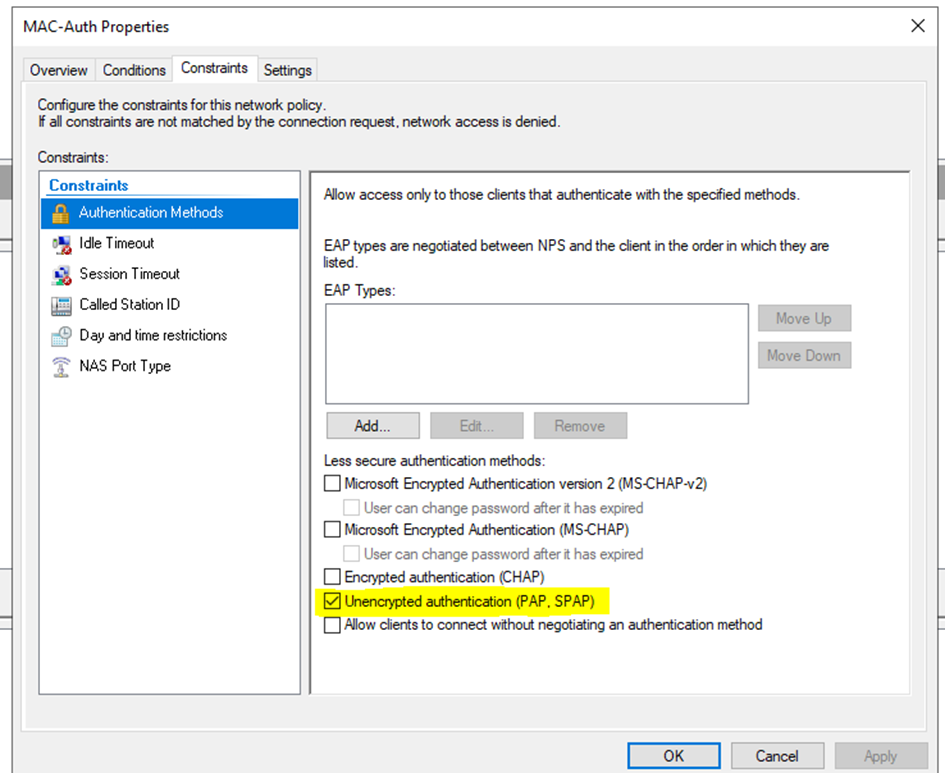Click the Day and time restrictions clock icon
The width and height of the screenshot is (945, 773).
[x=61, y=336]
